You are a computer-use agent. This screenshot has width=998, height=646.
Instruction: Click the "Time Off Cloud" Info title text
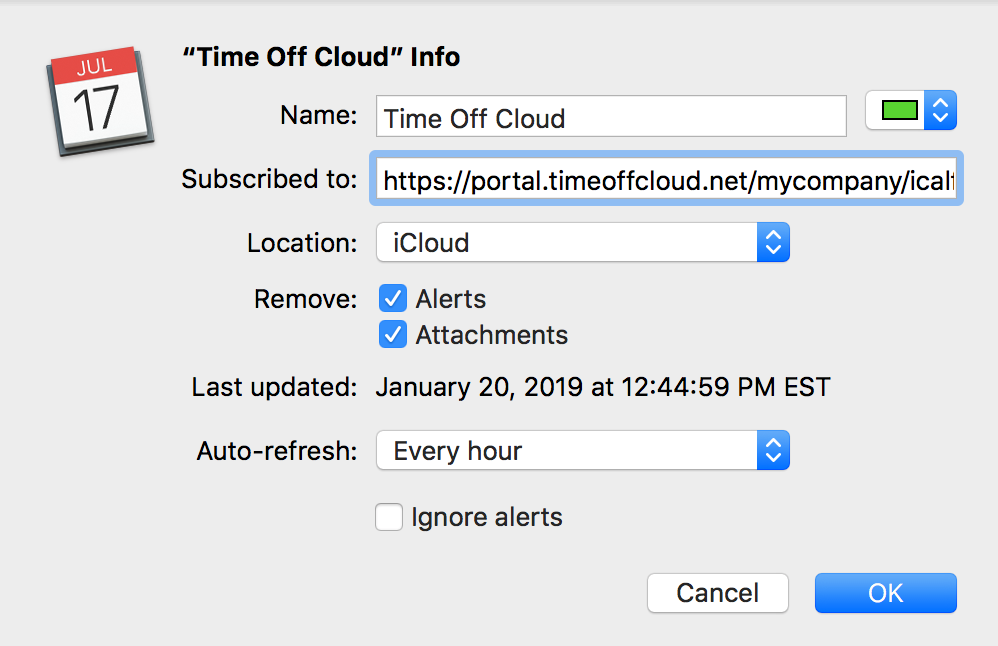(321, 57)
